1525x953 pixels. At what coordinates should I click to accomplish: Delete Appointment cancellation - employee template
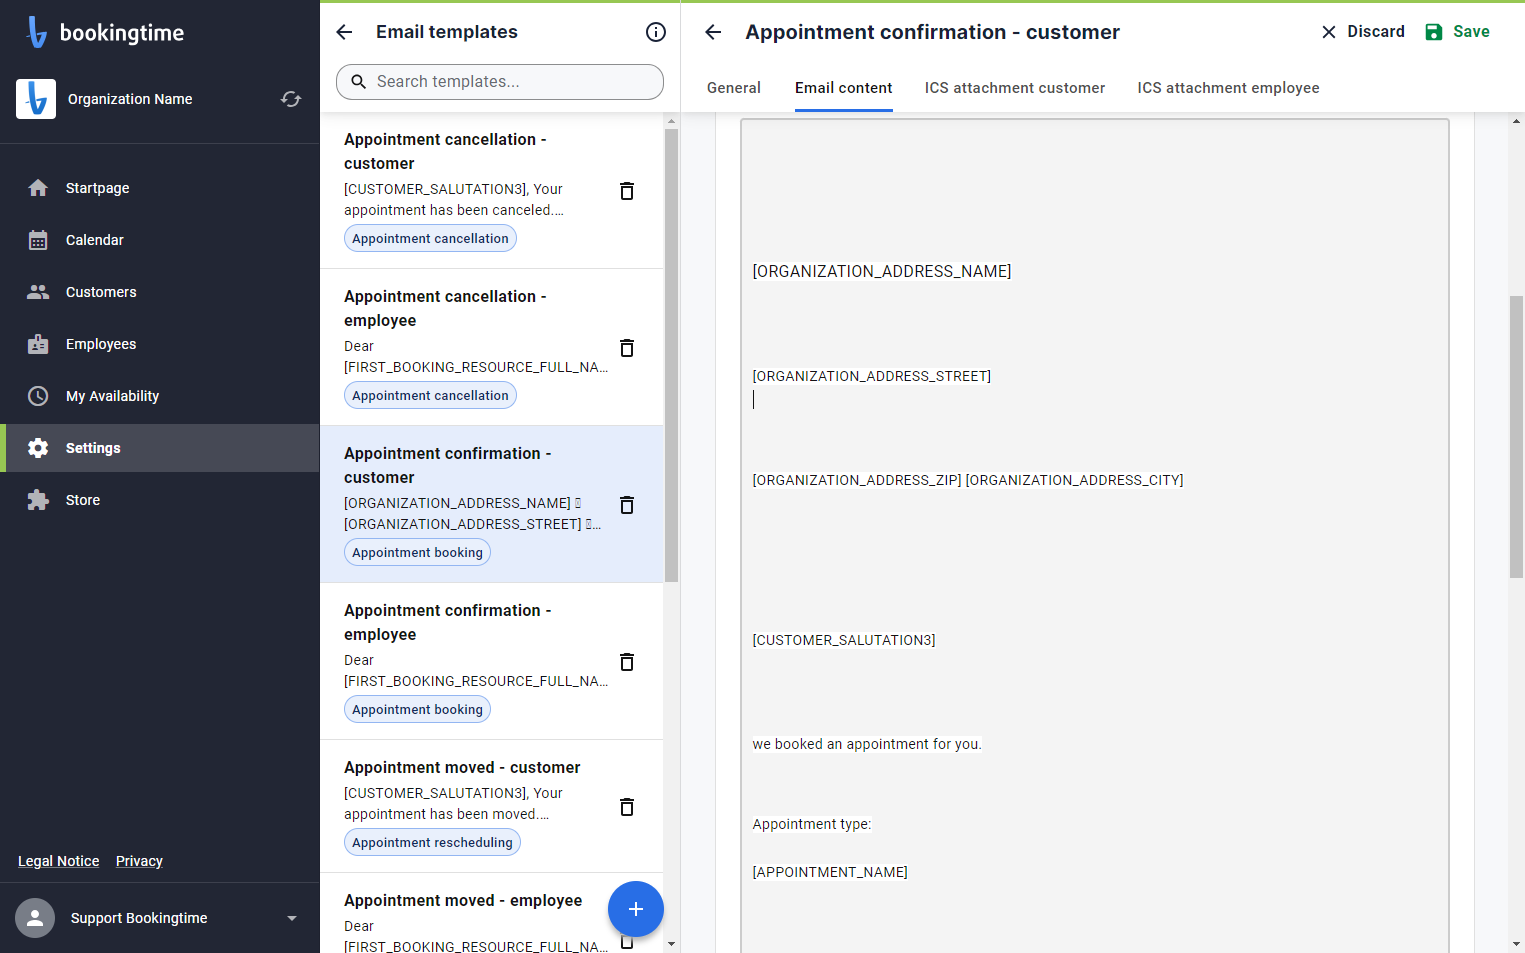(627, 348)
